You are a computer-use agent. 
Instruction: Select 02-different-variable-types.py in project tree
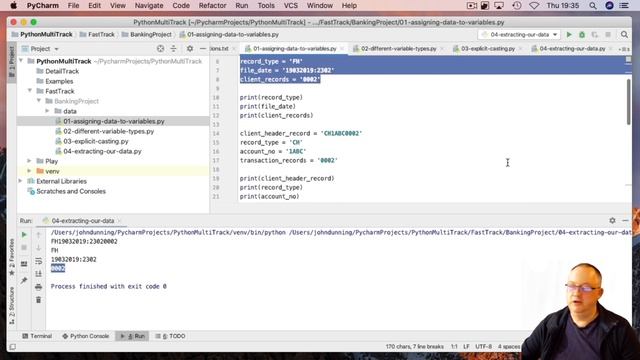click(109, 131)
